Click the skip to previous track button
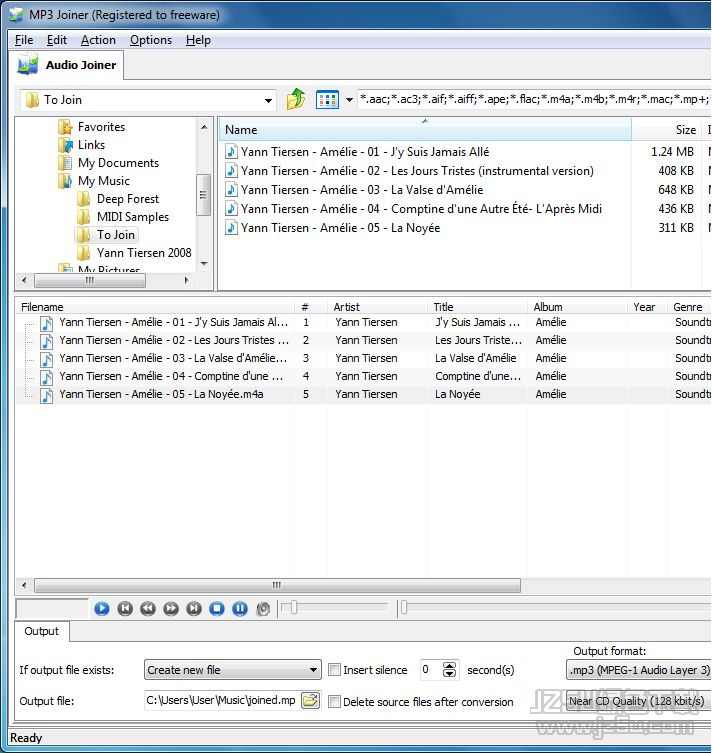Image resolution: width=712 pixels, height=753 pixels. click(125, 608)
